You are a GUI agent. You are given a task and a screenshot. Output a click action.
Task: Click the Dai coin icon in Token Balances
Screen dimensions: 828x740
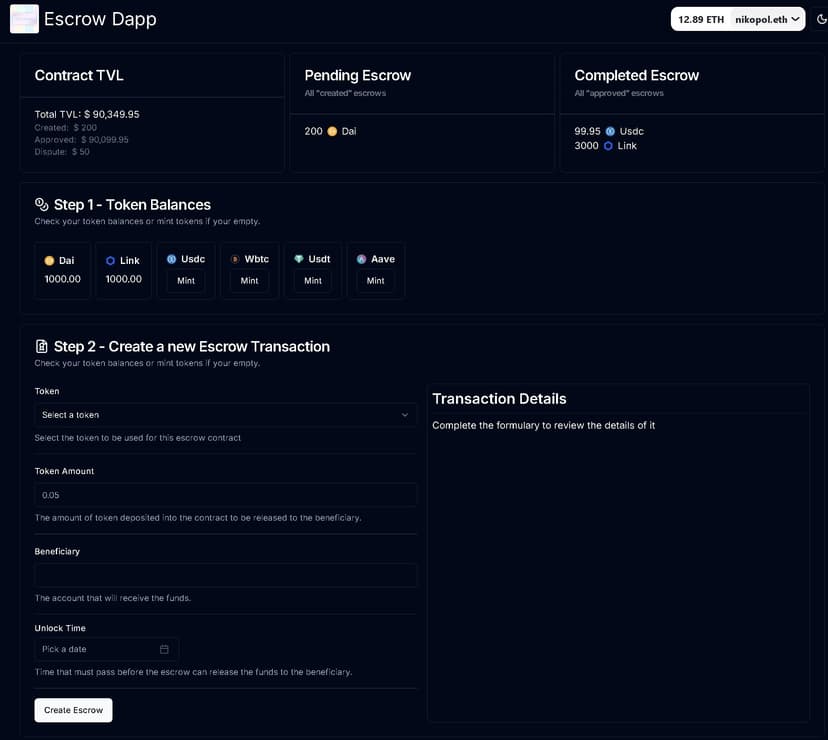pyautogui.click(x=48, y=260)
